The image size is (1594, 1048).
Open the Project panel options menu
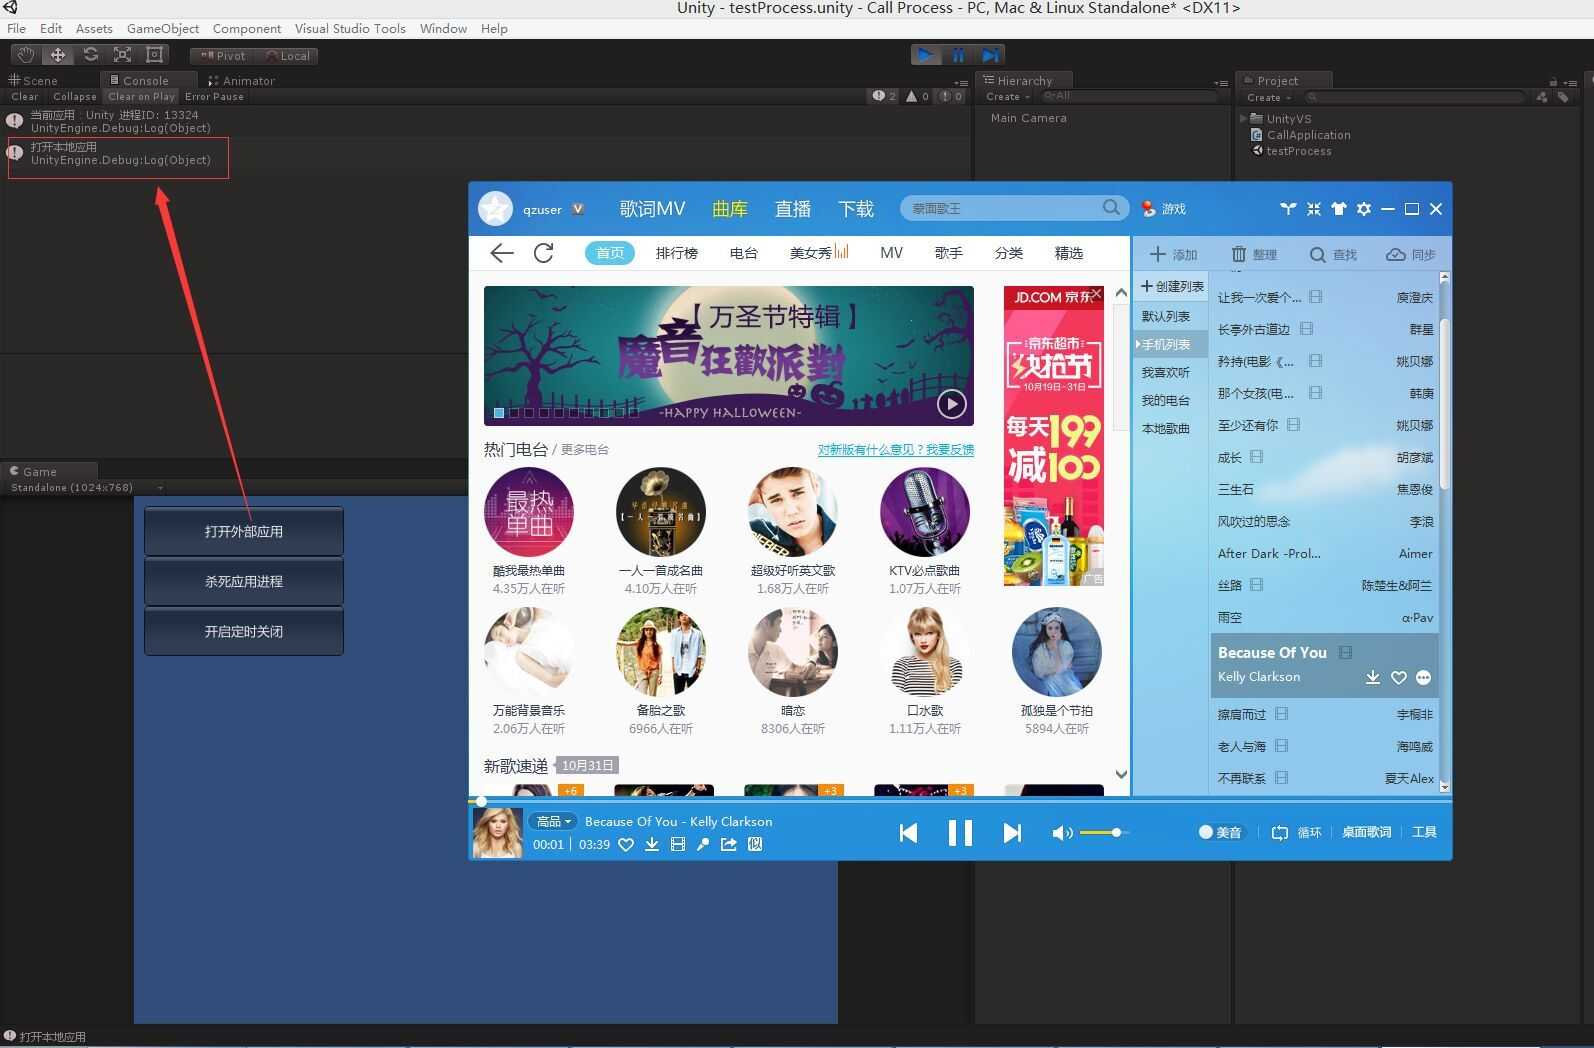[x=1571, y=82]
